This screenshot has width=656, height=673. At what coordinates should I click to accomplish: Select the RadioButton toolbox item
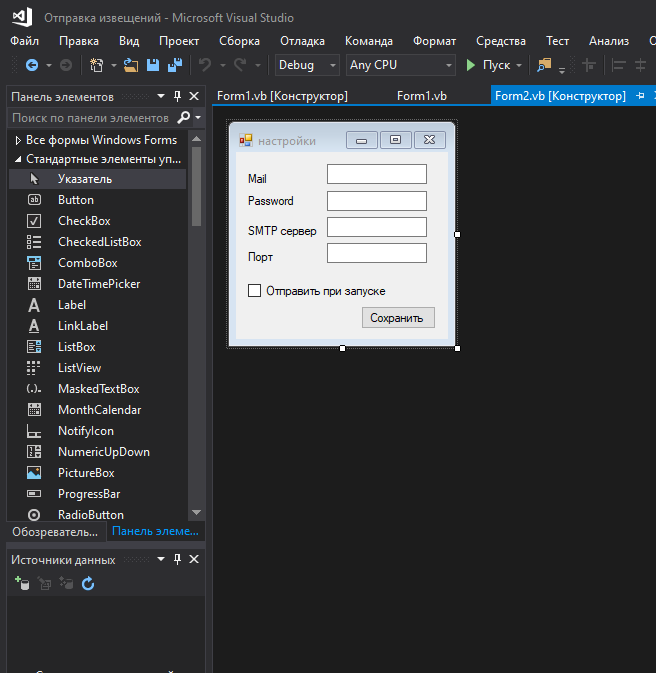(x=90, y=515)
